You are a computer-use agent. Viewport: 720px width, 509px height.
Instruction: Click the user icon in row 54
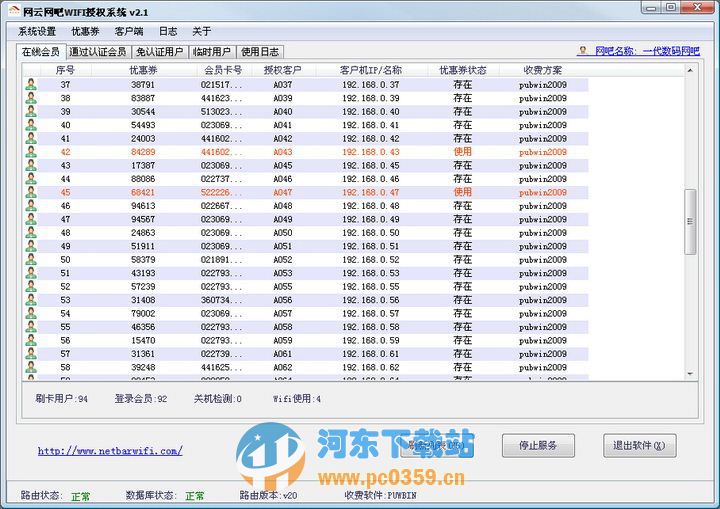click(31, 313)
